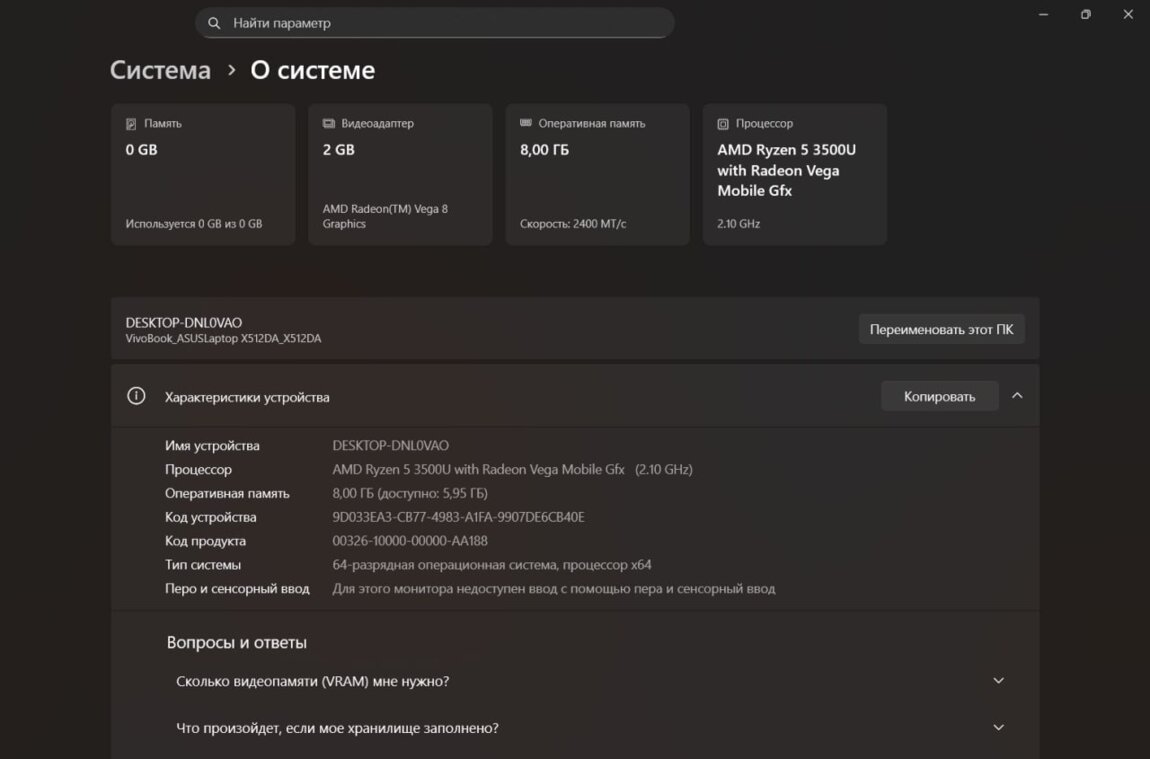Screen dimensions: 1150x759
Task: Focus the "Найти параметр" search field
Action: pyautogui.click(x=440, y=23)
